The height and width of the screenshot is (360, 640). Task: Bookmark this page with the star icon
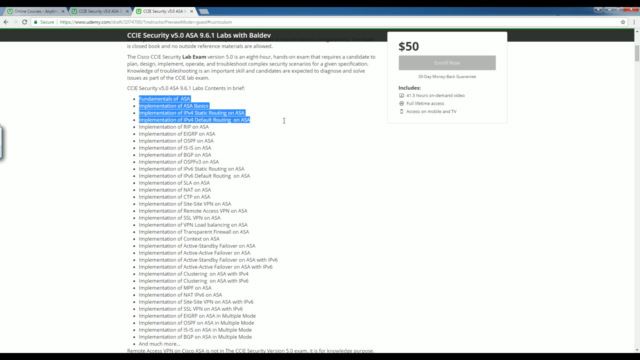click(623, 22)
